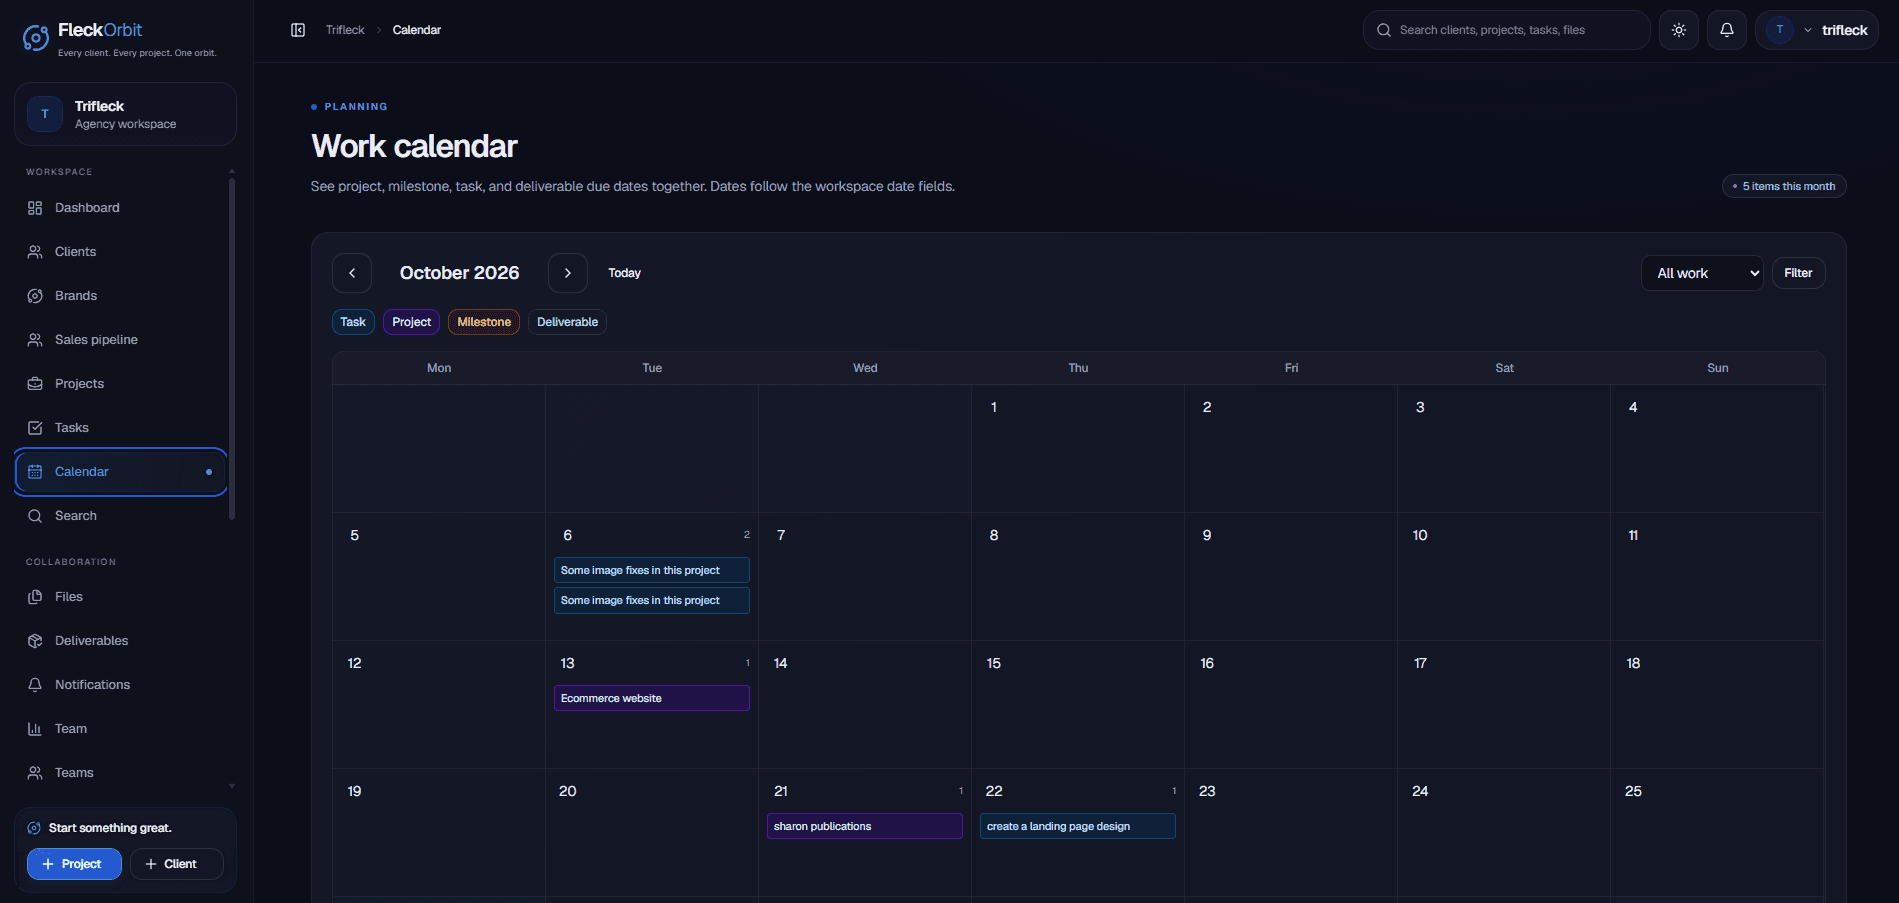Navigate to Projects in sidebar
Screen dimensions: 1899x903
[121, 384]
